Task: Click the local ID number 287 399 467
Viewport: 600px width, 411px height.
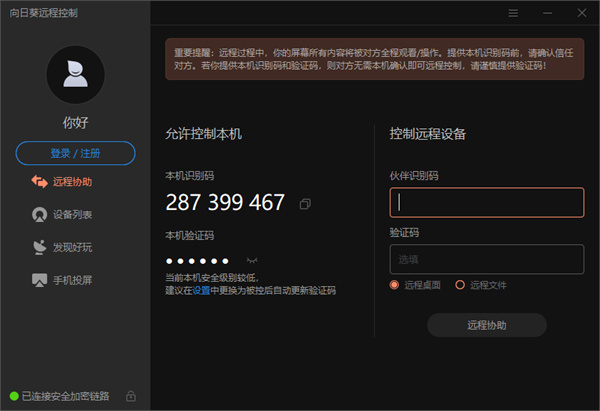Action: tap(225, 203)
